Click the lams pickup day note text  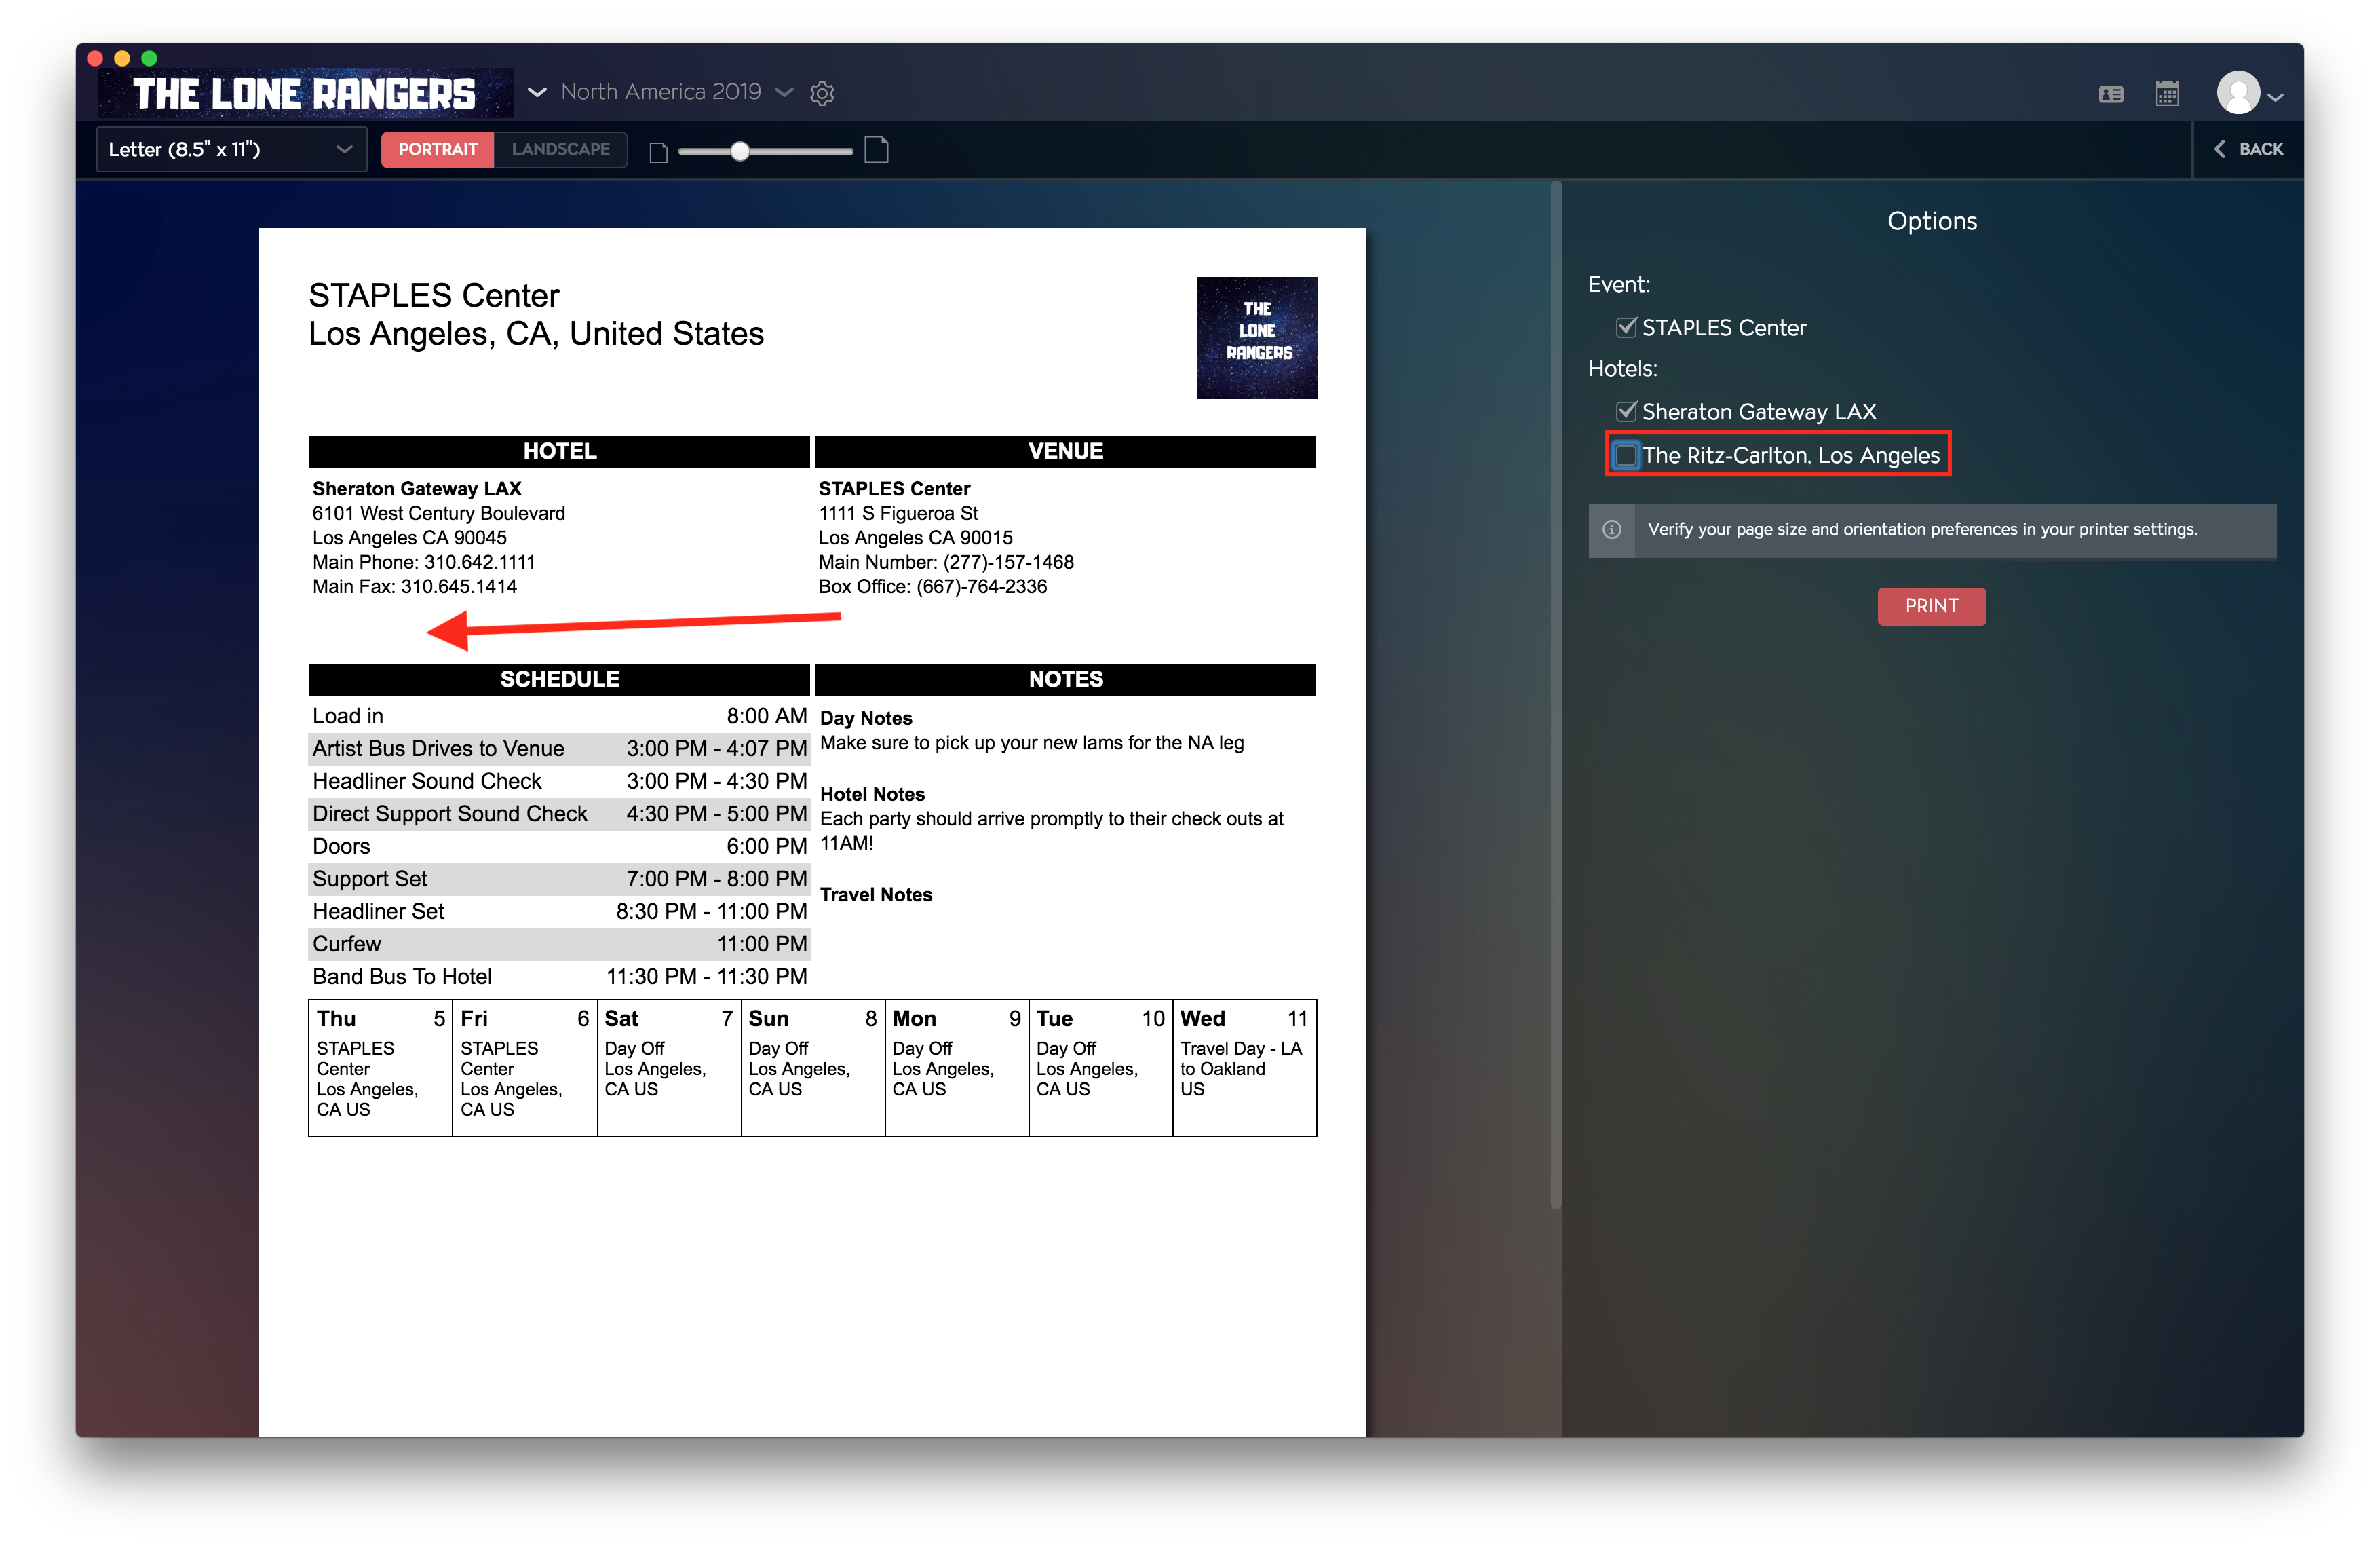(1032, 743)
